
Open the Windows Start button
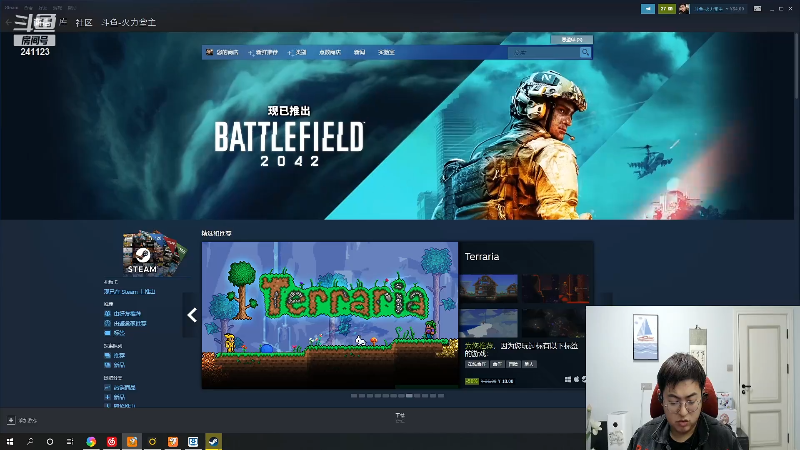click(x=10, y=441)
